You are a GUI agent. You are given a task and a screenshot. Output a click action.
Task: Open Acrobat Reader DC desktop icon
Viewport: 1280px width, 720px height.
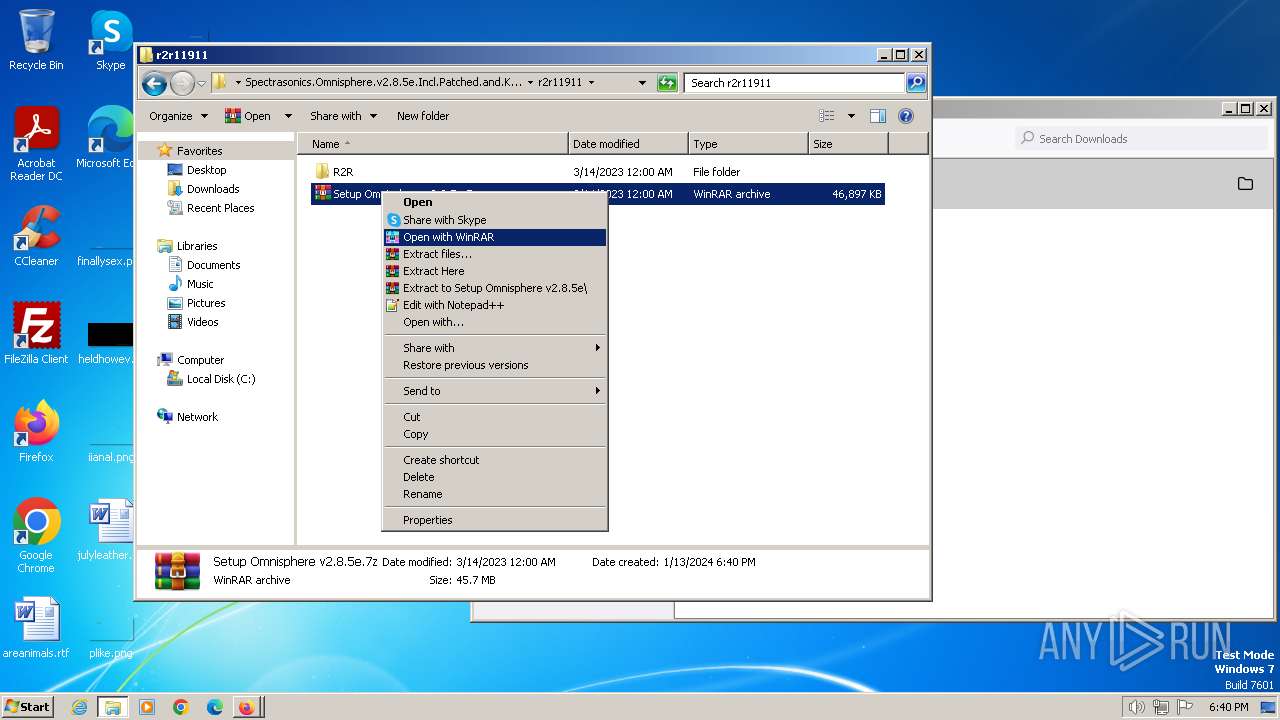click(x=36, y=144)
